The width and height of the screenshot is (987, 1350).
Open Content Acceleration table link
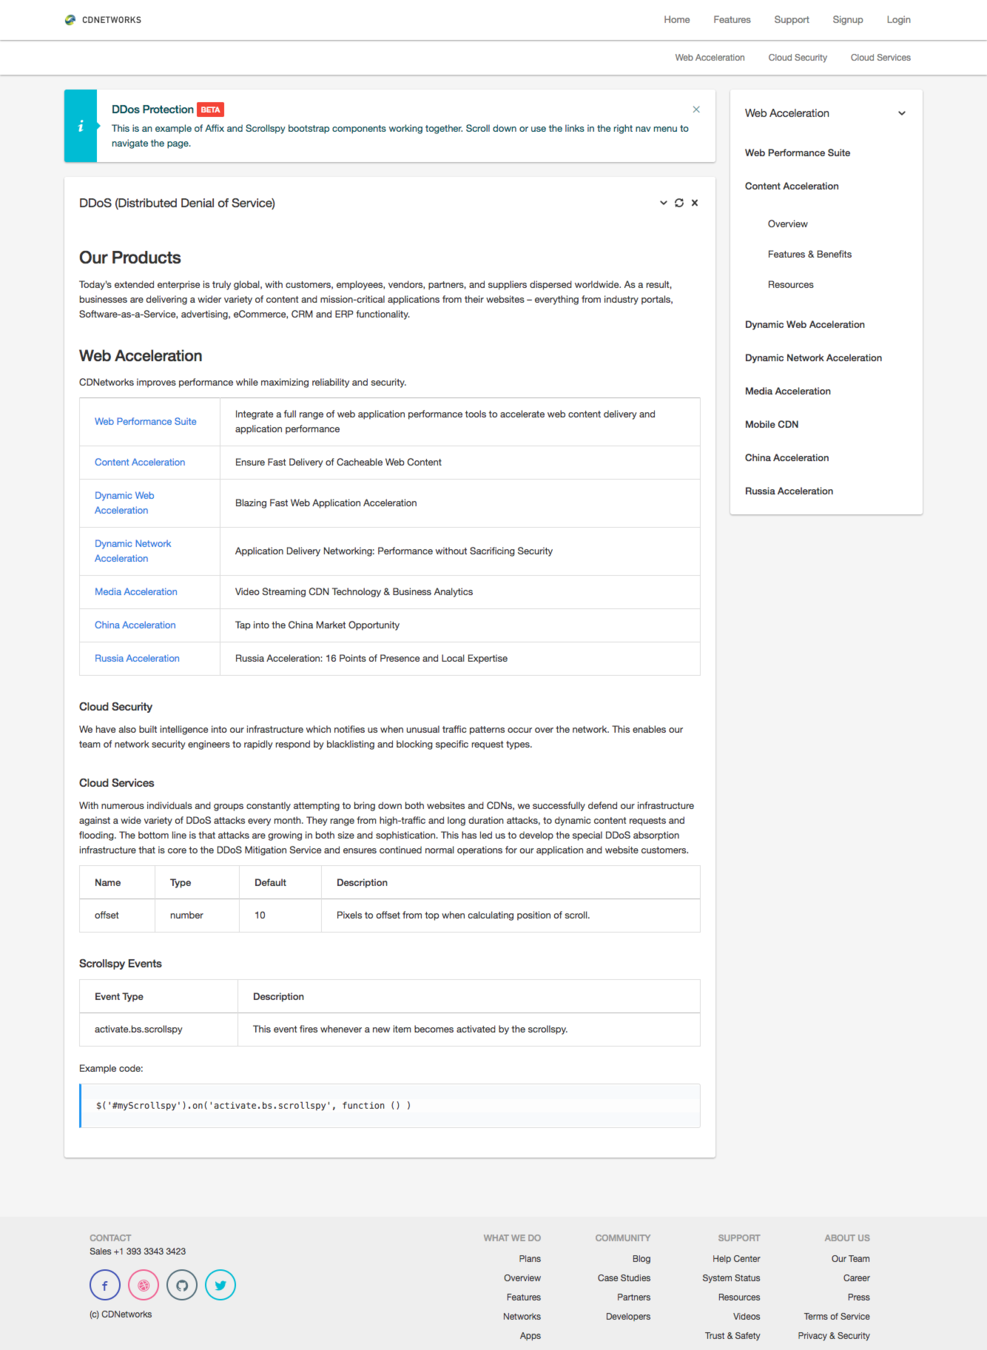pos(140,462)
